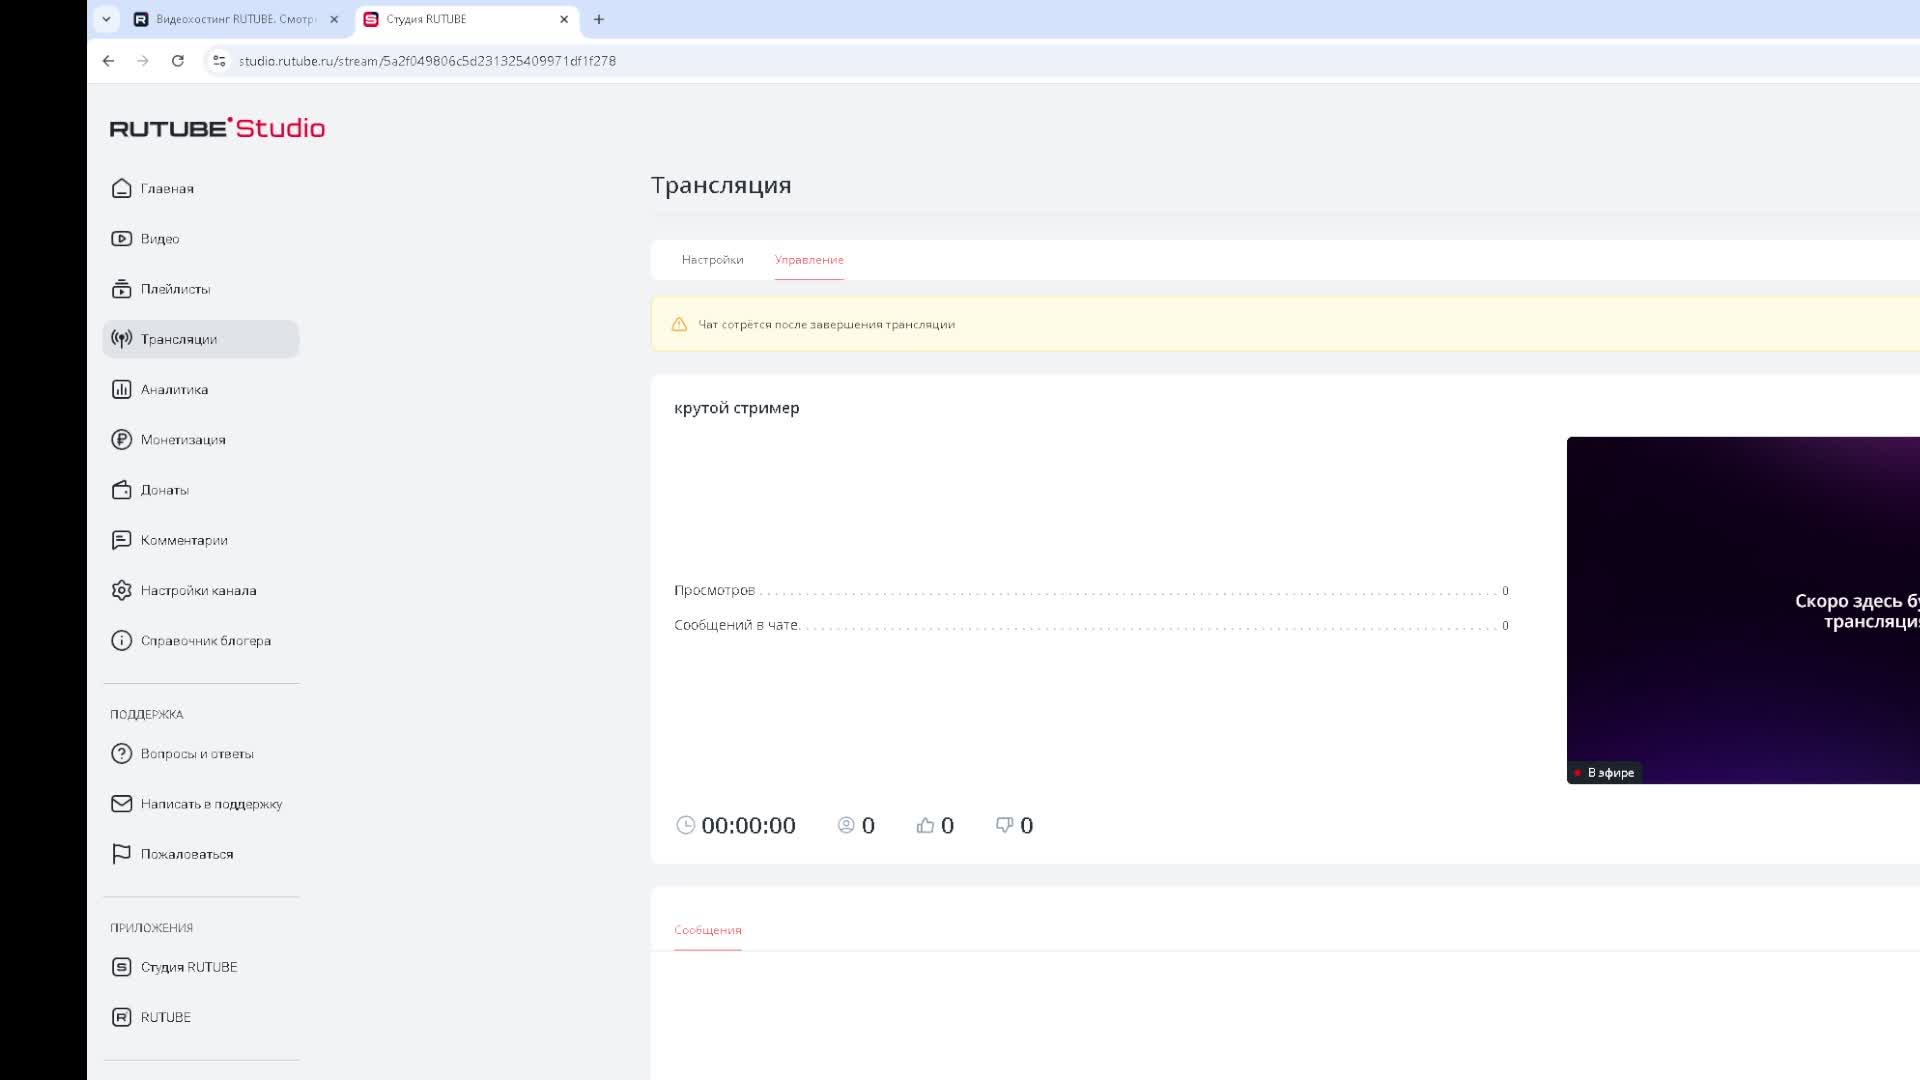Switch to the Настройки tab
The width and height of the screenshot is (1920, 1080).
[x=712, y=259]
